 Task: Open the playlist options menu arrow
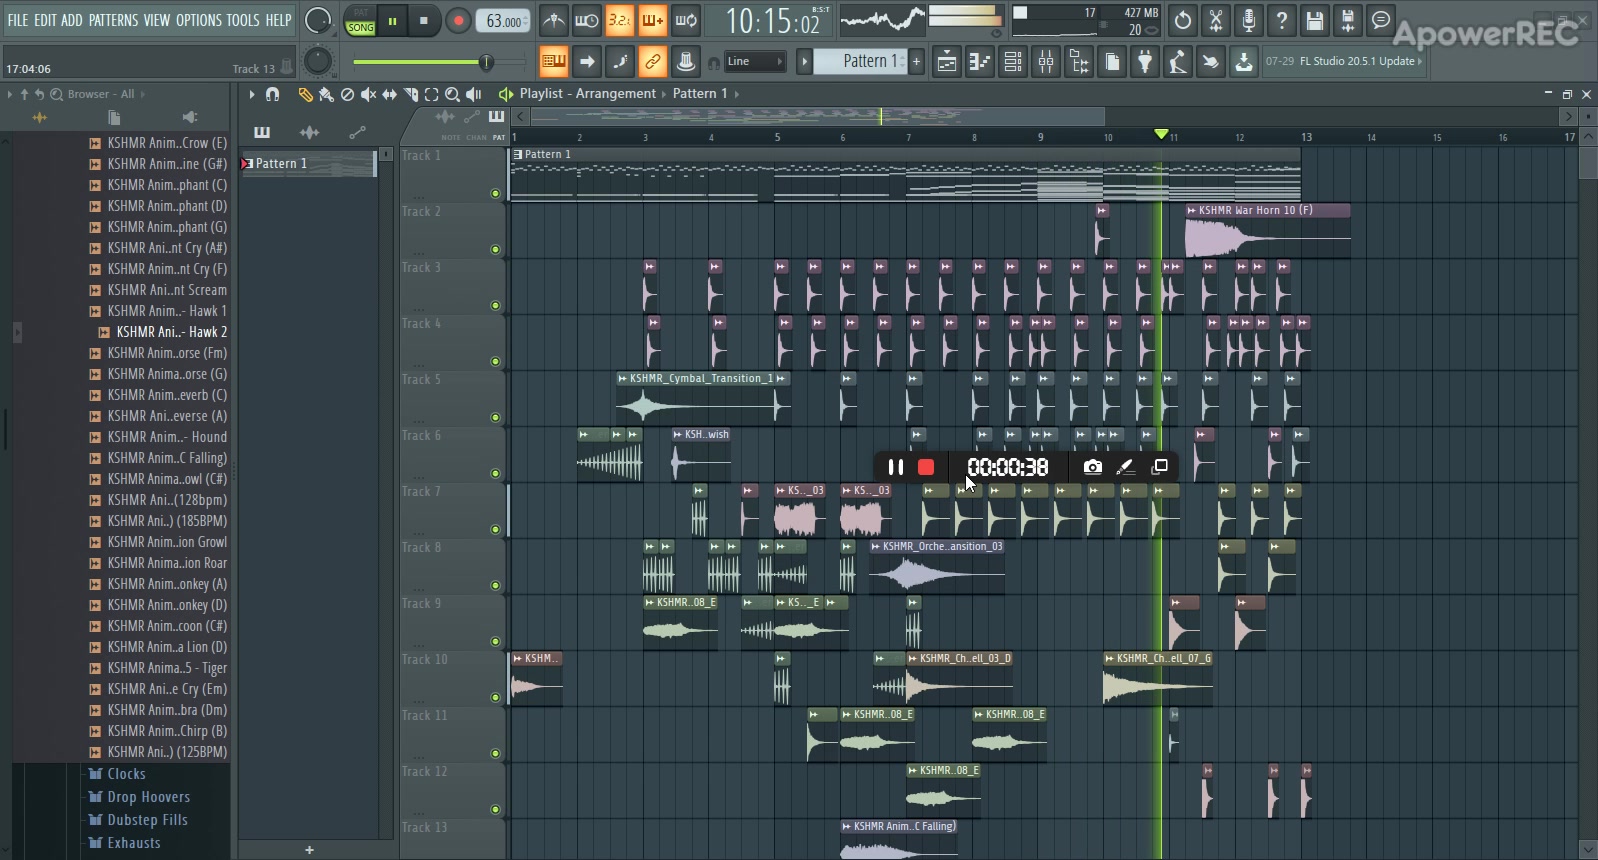tap(251, 94)
